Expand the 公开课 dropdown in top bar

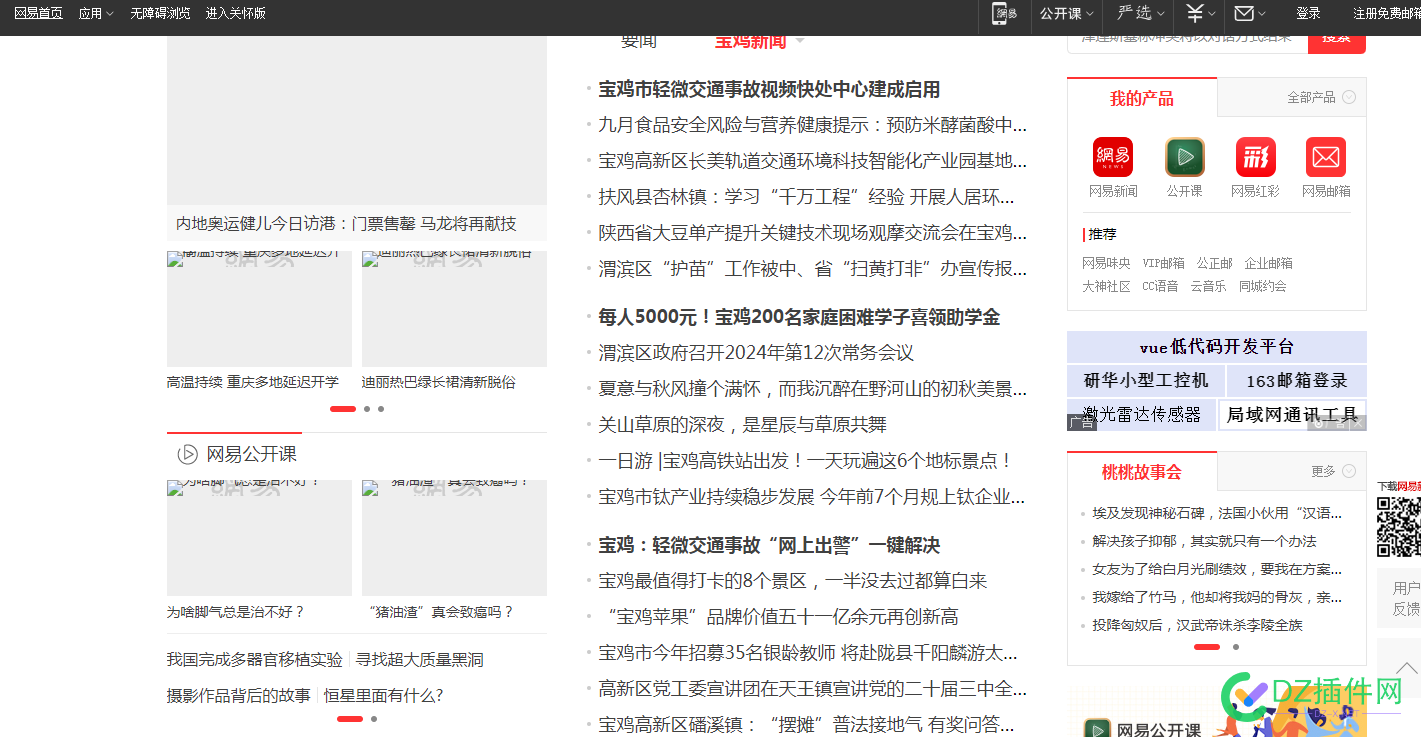pos(1067,13)
